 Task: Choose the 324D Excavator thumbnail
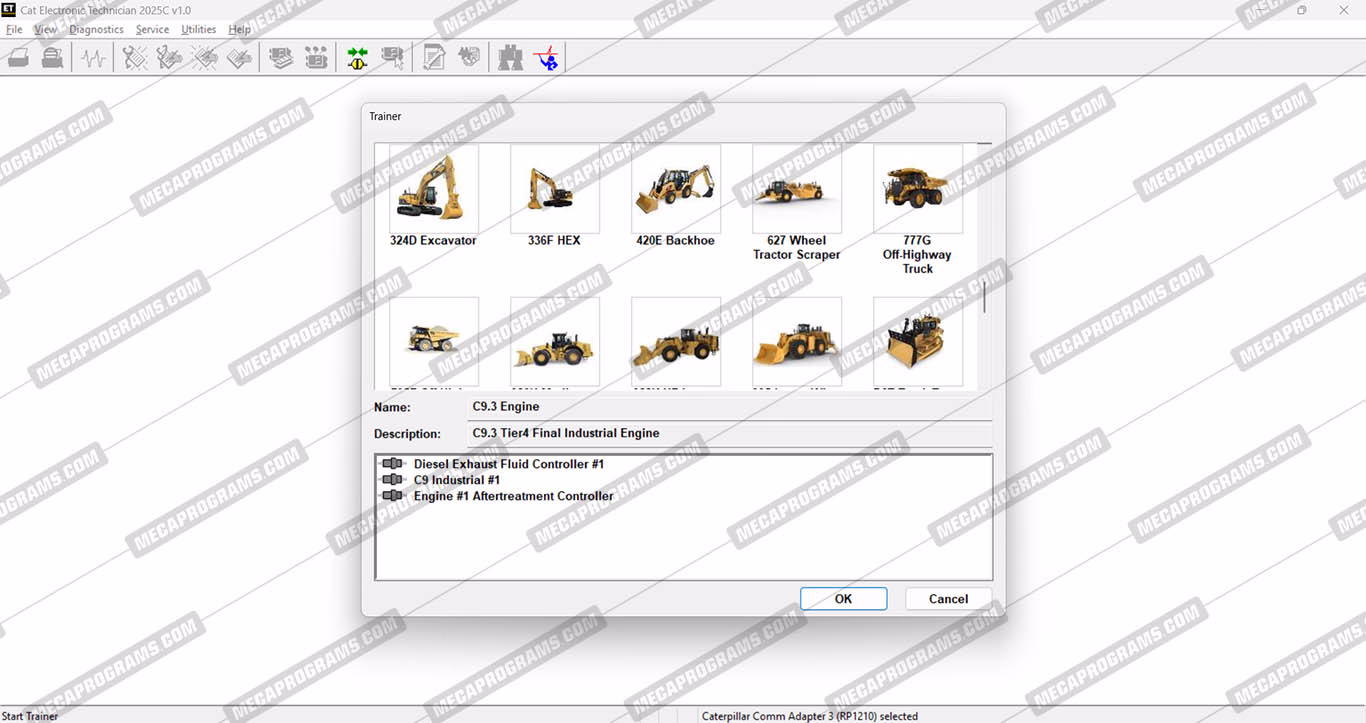[x=433, y=189]
